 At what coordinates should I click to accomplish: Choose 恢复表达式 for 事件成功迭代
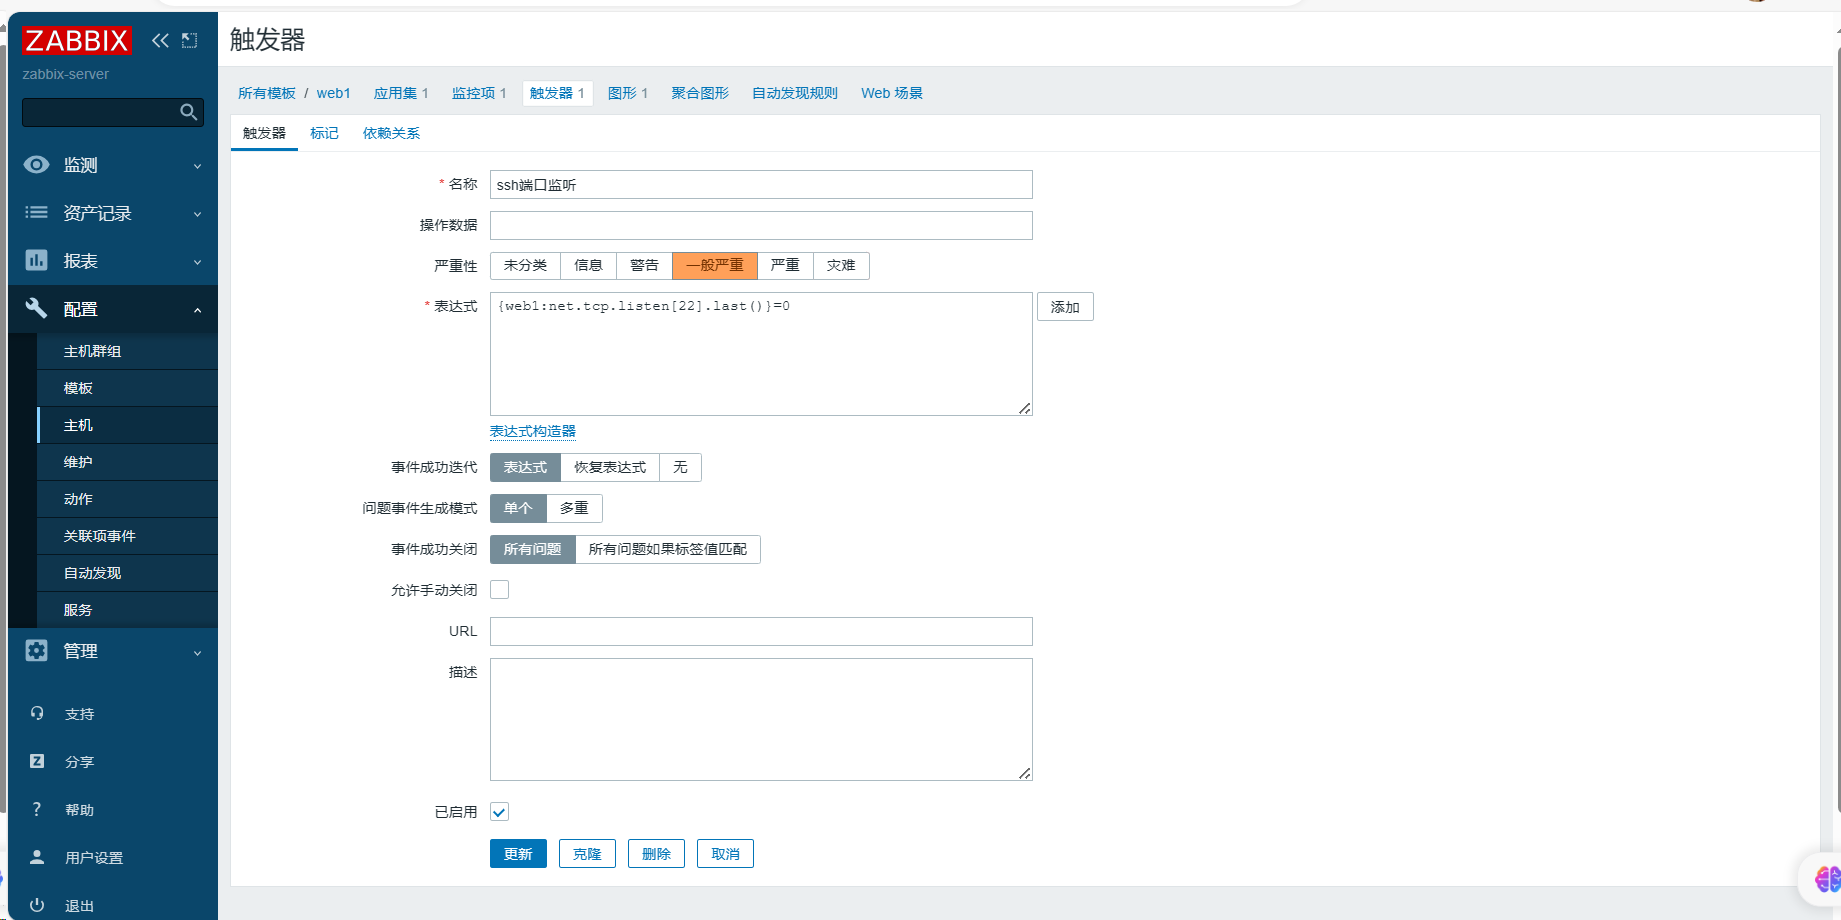tap(610, 467)
